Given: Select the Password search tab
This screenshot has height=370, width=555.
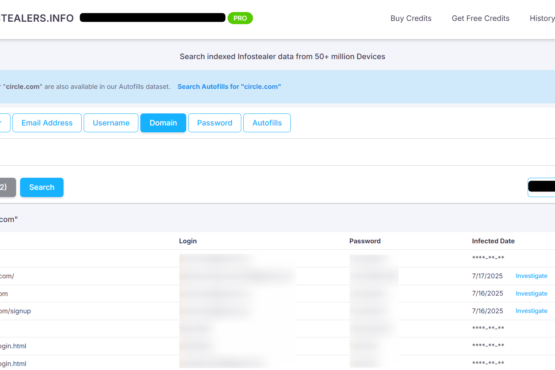Looking at the screenshot, I should (x=214, y=123).
